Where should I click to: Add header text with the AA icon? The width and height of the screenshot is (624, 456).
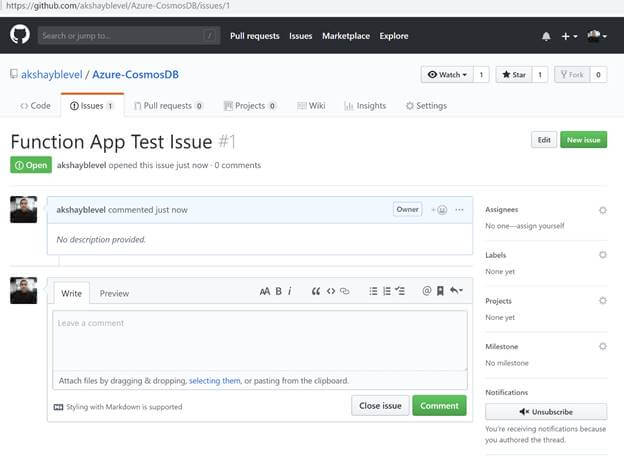click(x=265, y=291)
